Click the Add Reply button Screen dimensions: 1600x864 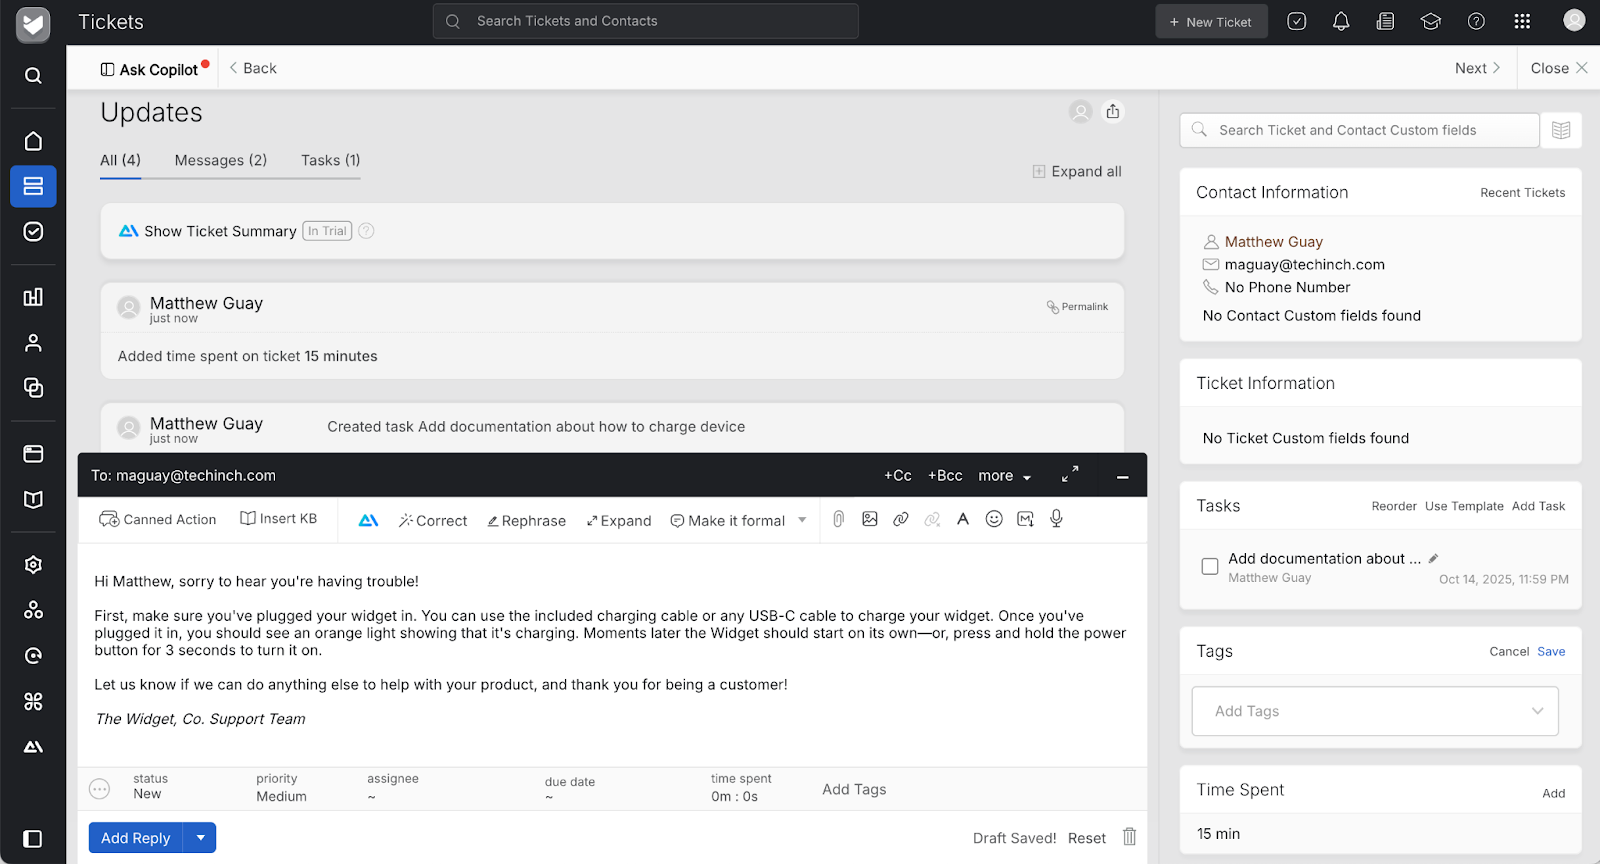pos(136,838)
